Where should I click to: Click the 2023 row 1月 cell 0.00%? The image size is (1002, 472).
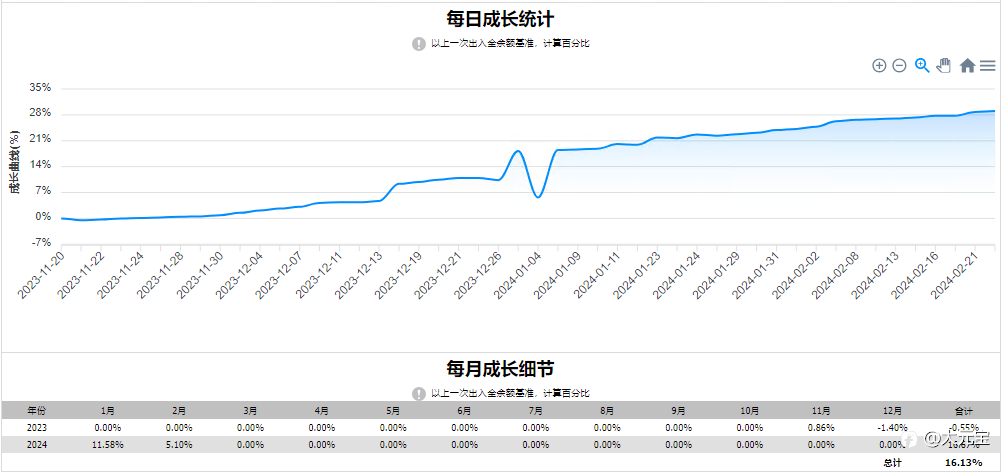108,428
